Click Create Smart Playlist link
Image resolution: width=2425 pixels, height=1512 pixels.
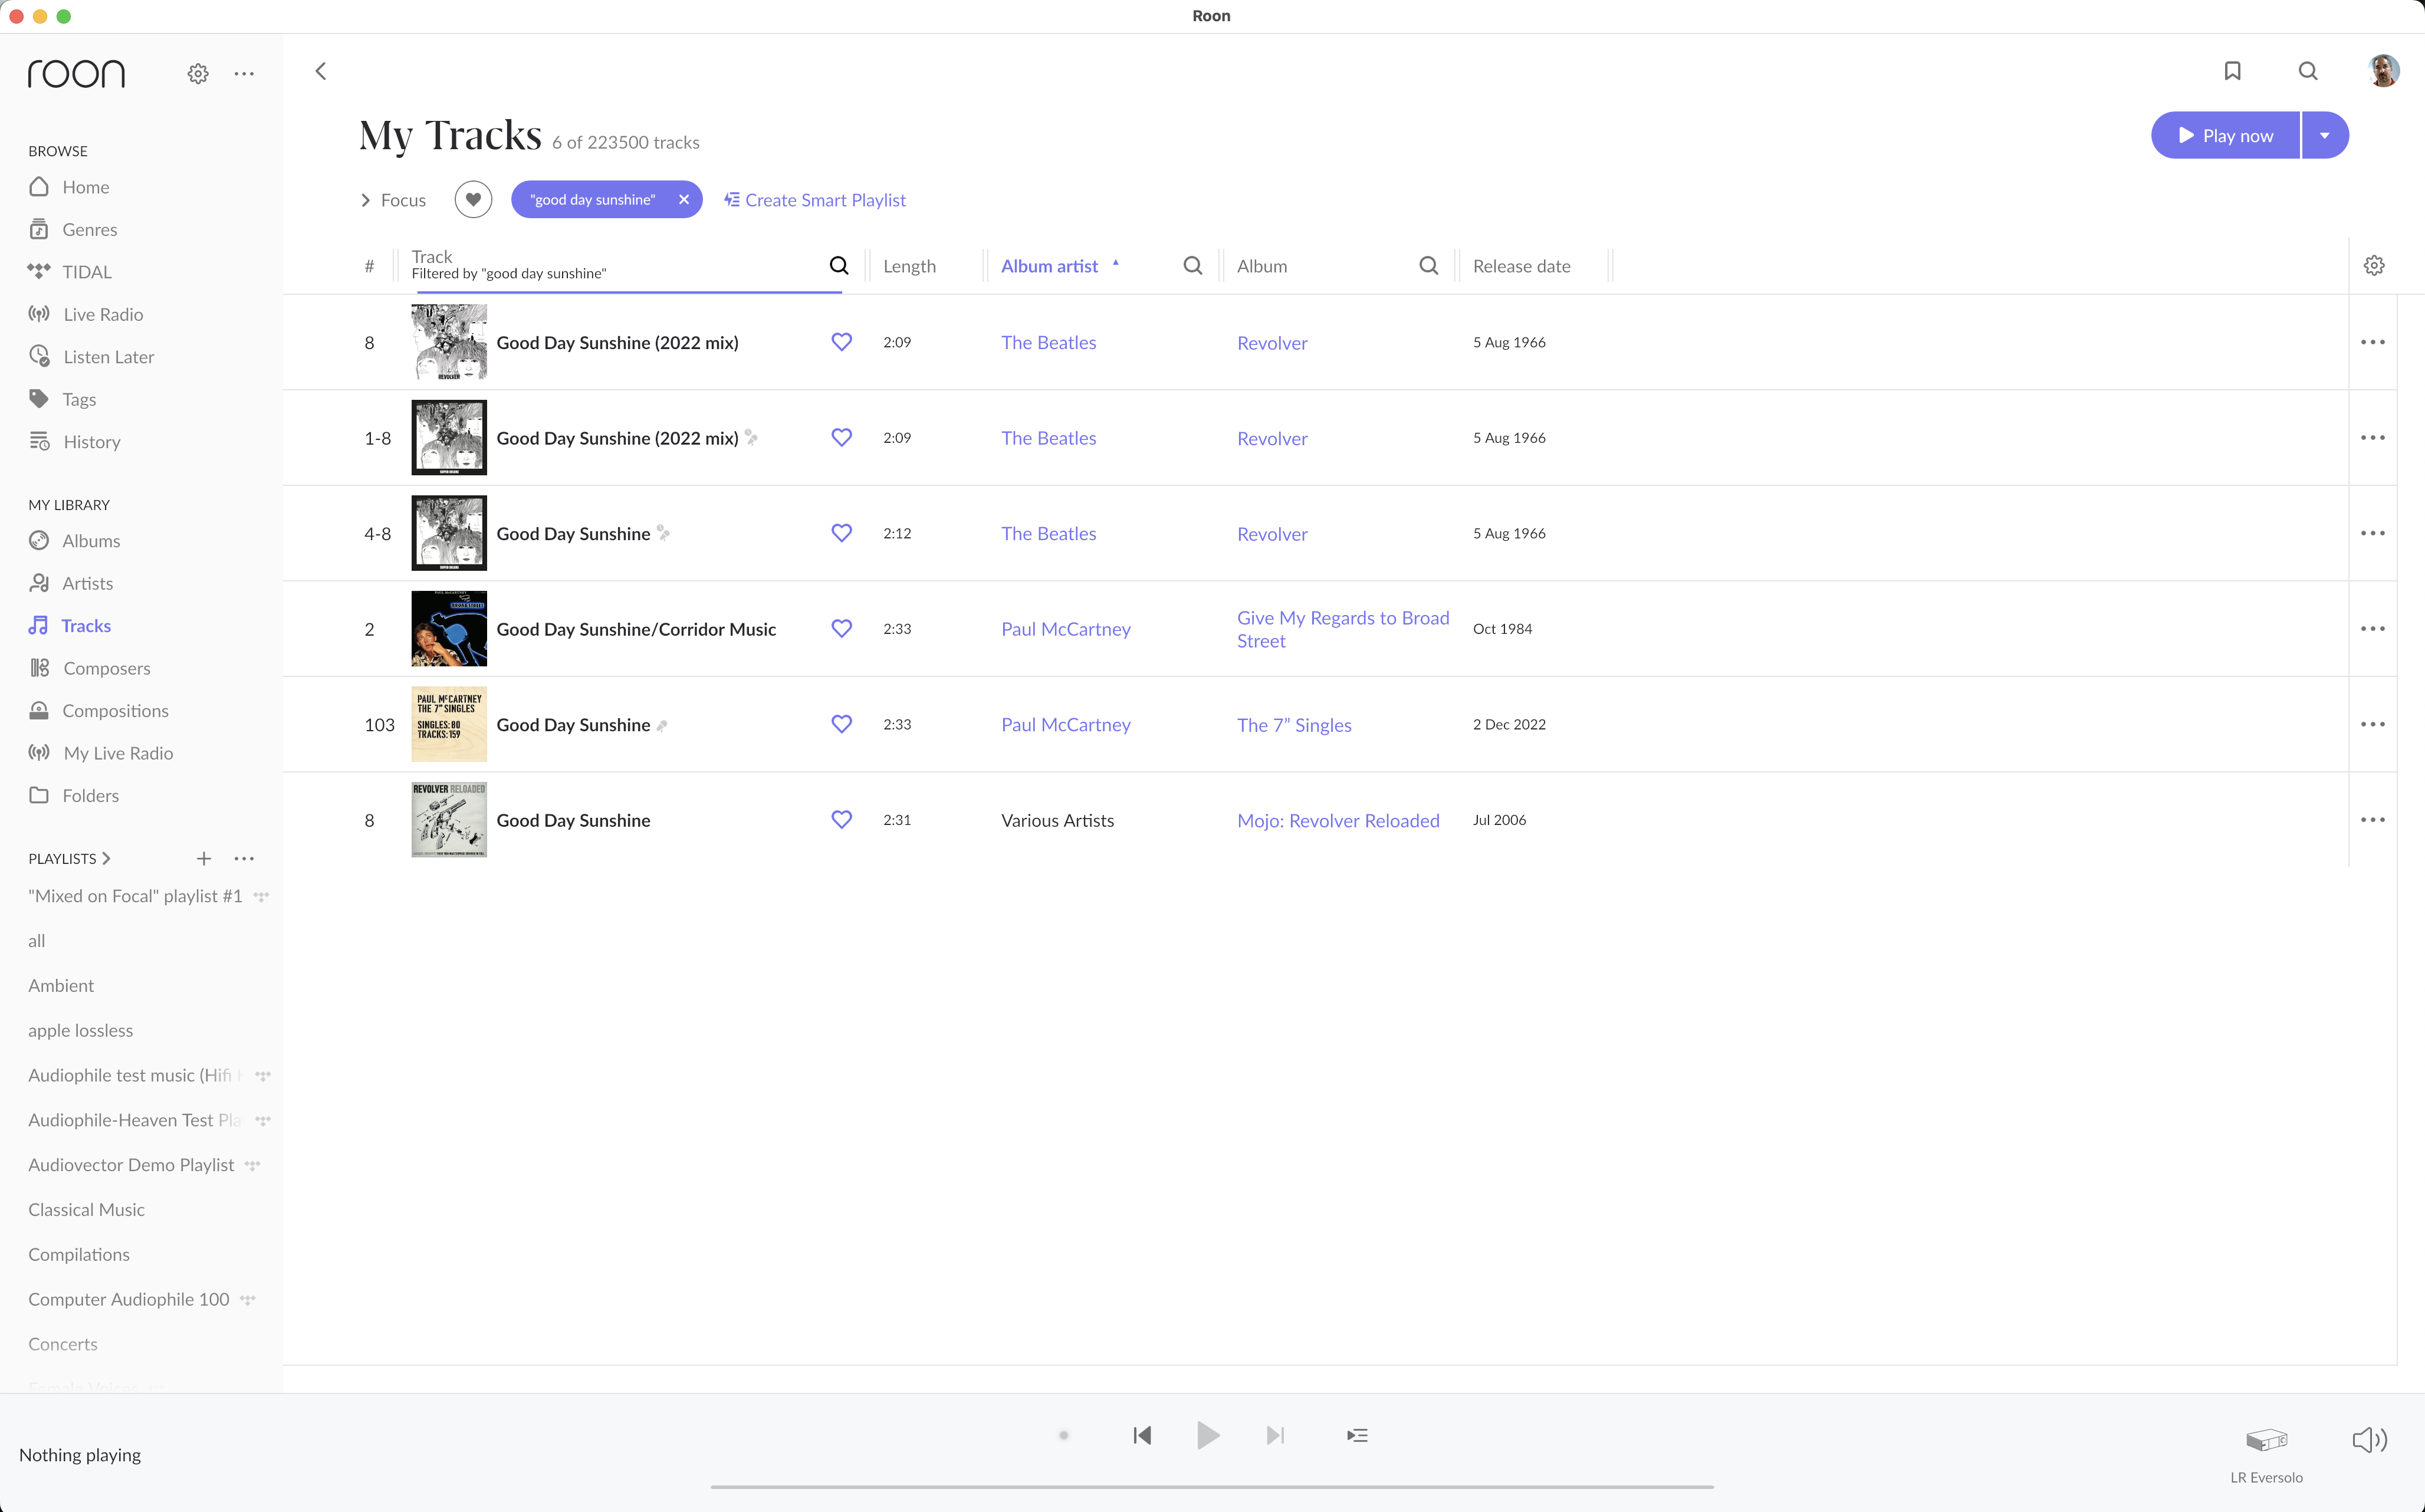(815, 200)
